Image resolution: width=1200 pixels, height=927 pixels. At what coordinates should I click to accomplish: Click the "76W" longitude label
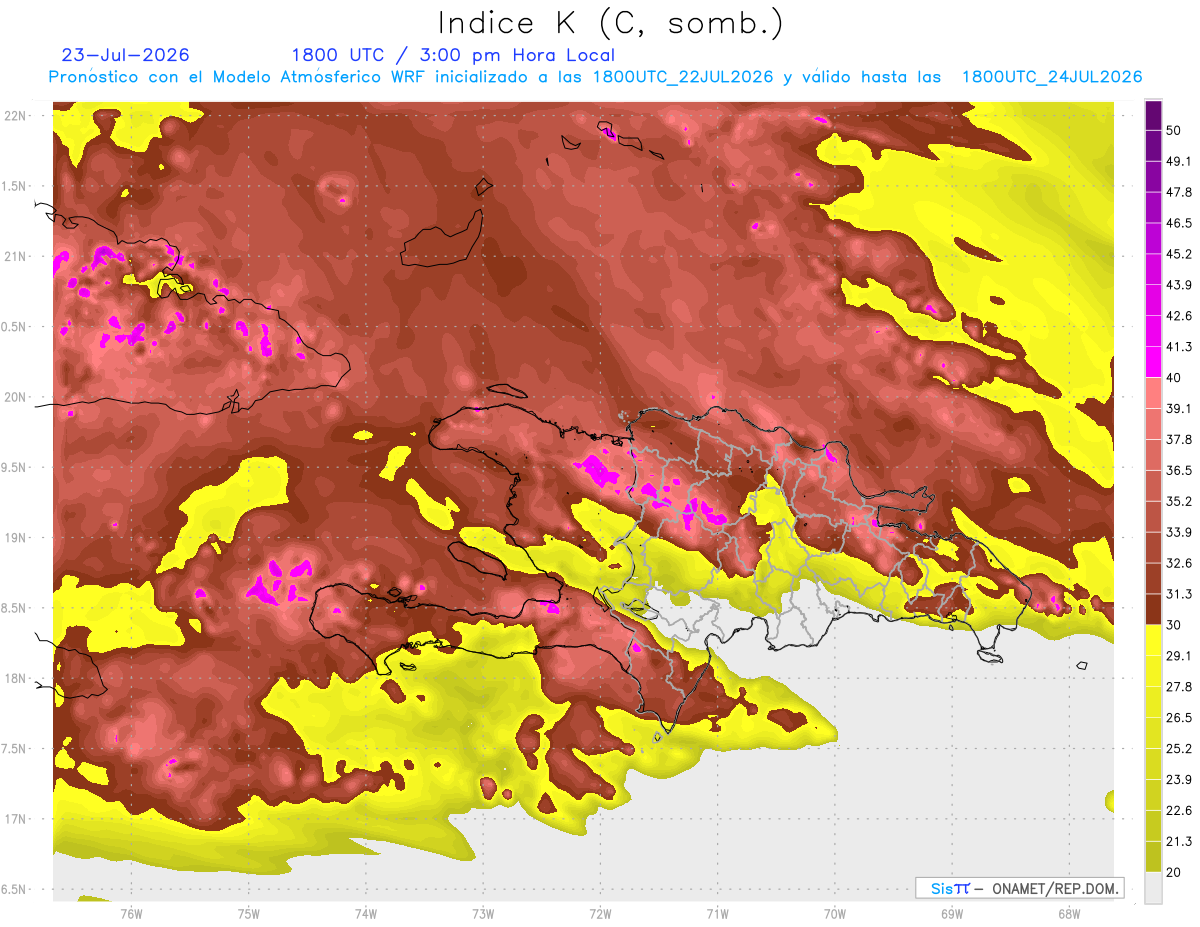point(131,913)
